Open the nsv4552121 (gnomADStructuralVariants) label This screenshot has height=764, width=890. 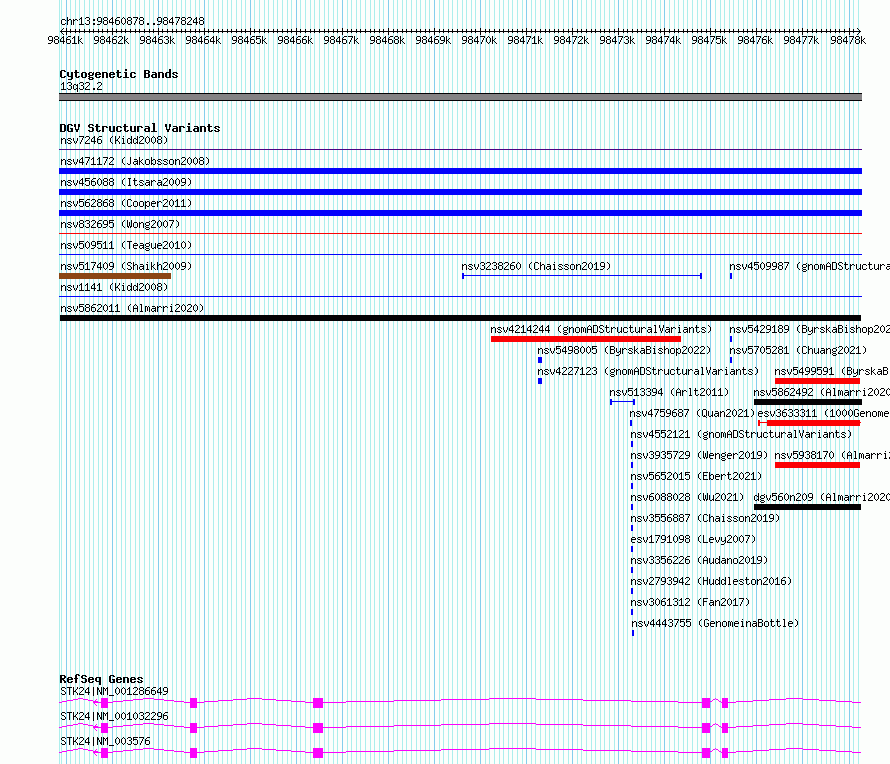coord(741,435)
